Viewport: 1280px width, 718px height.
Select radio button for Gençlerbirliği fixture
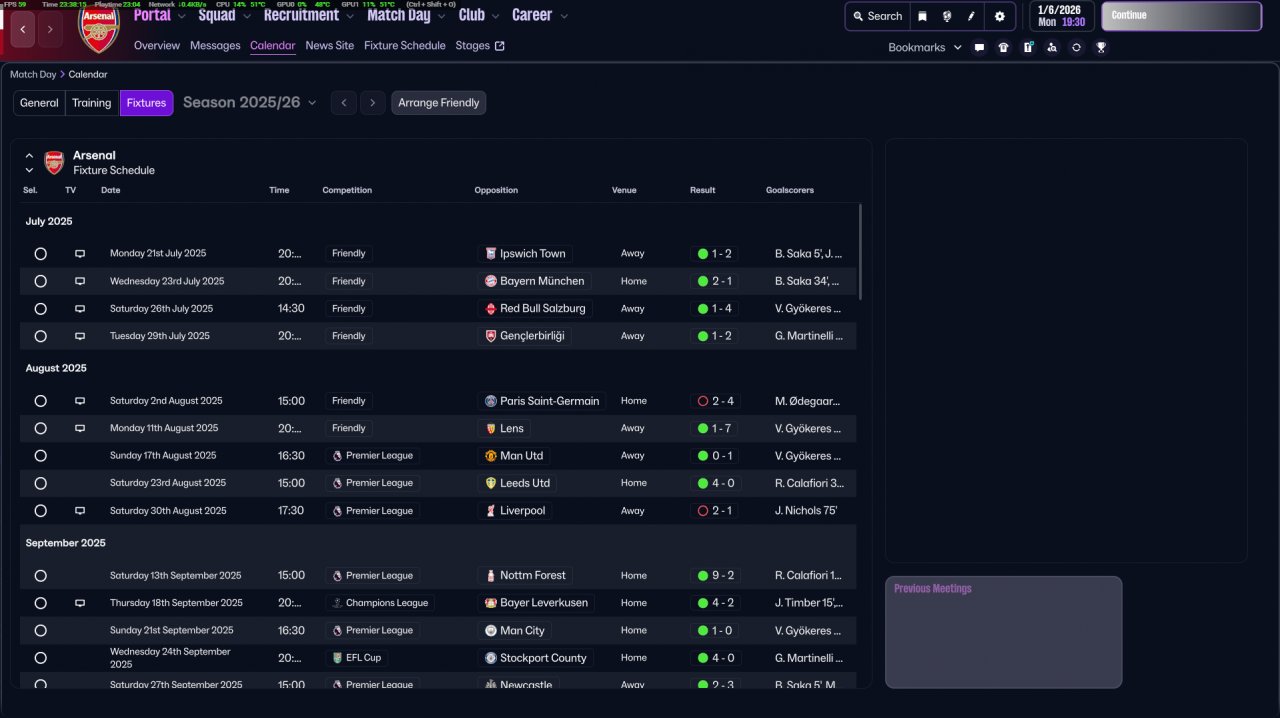click(x=40, y=336)
